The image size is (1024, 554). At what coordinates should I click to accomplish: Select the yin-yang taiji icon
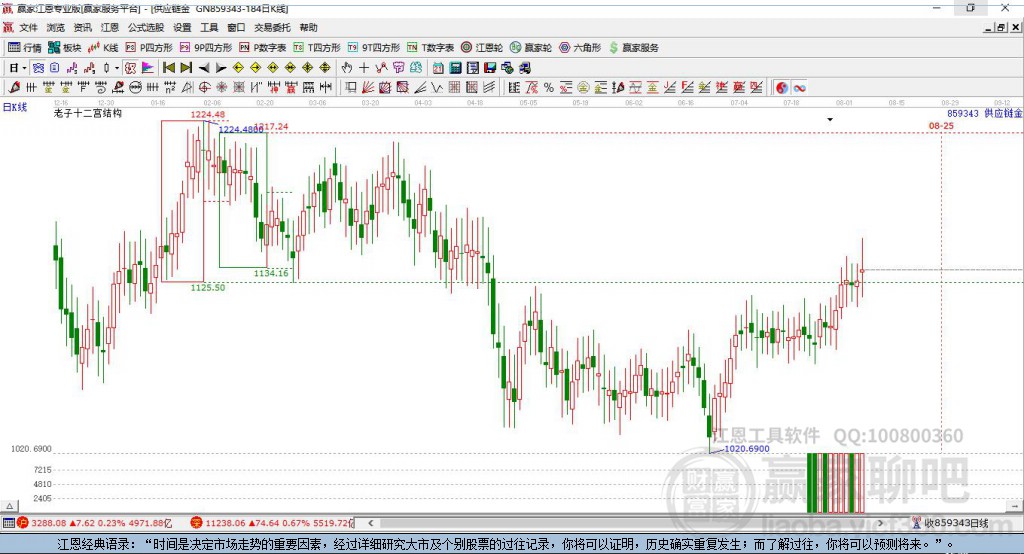point(782,88)
